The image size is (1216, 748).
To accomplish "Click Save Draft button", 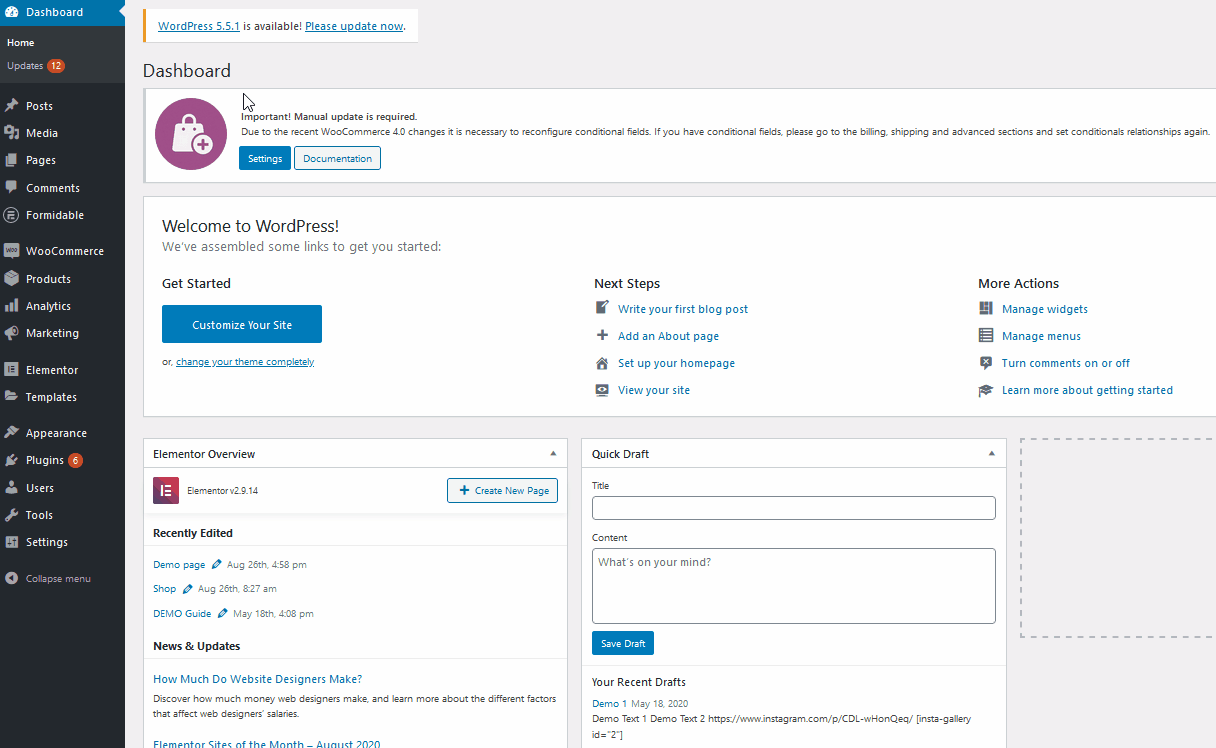I will (x=623, y=643).
